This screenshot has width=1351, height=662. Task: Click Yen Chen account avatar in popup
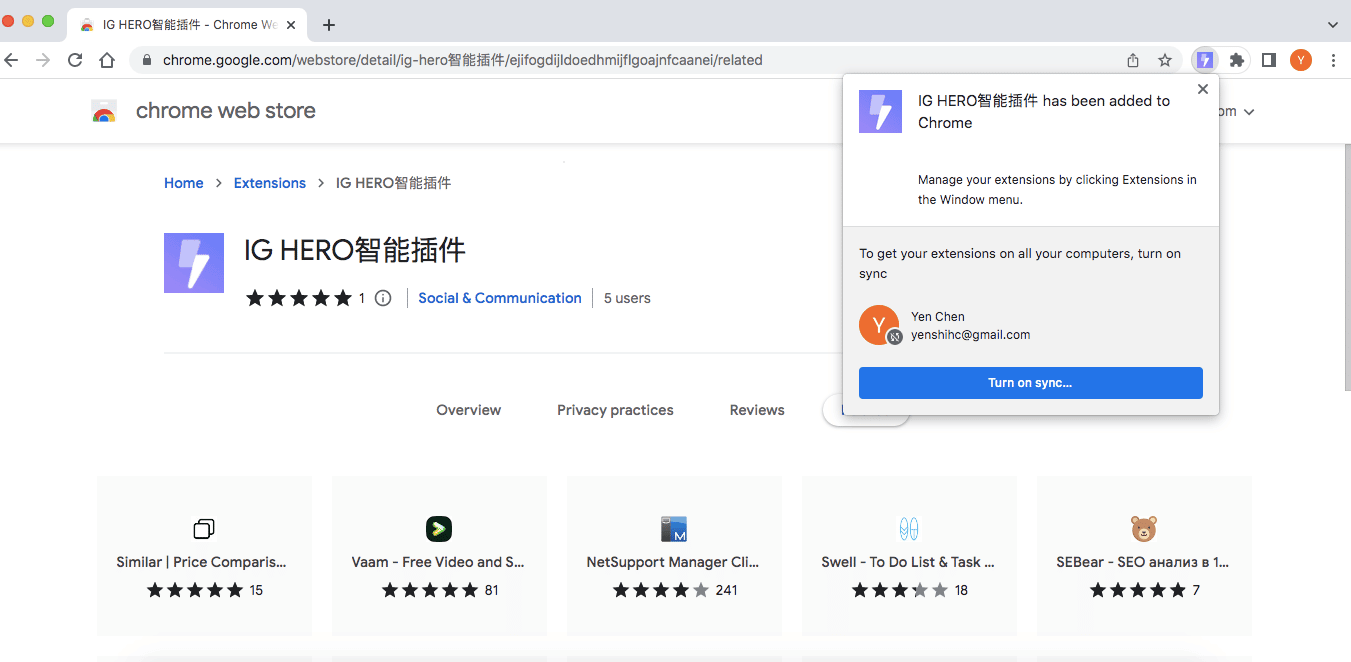tap(879, 325)
